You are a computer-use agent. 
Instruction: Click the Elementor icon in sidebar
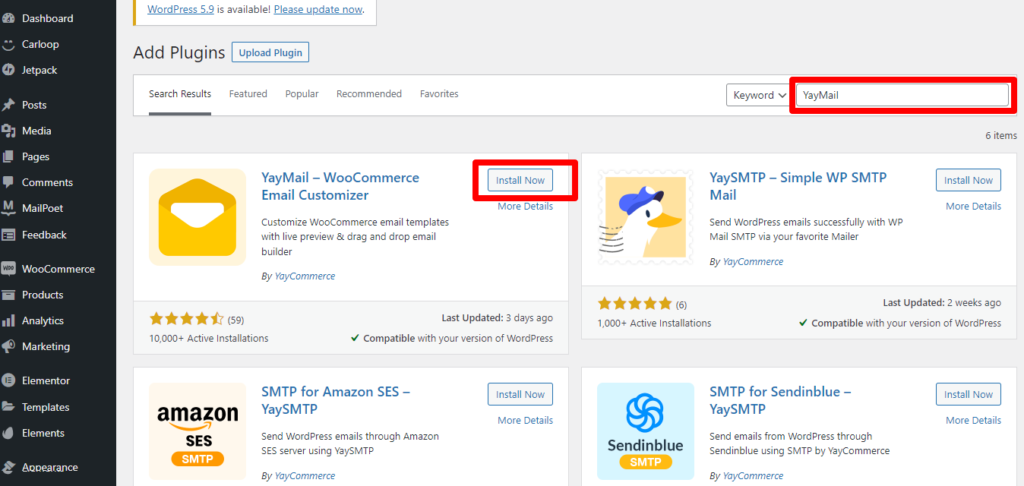tap(8, 380)
